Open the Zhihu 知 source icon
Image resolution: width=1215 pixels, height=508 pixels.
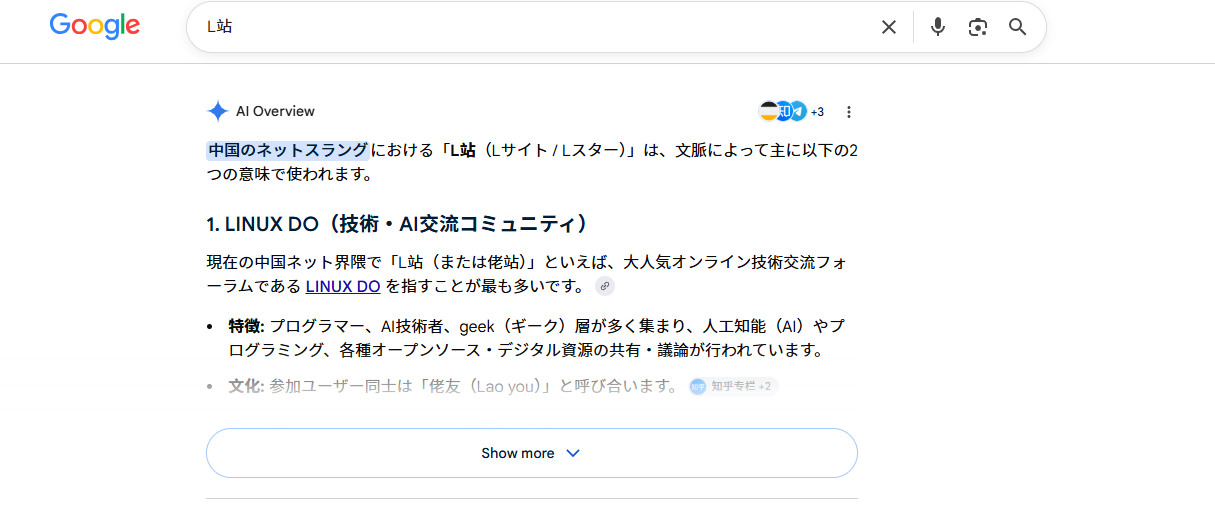[x=784, y=111]
